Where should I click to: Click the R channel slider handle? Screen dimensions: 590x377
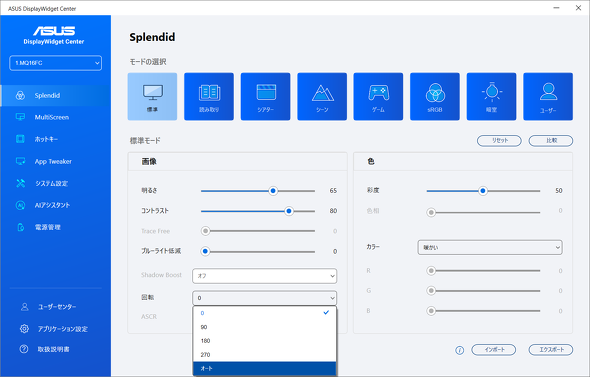(431, 271)
